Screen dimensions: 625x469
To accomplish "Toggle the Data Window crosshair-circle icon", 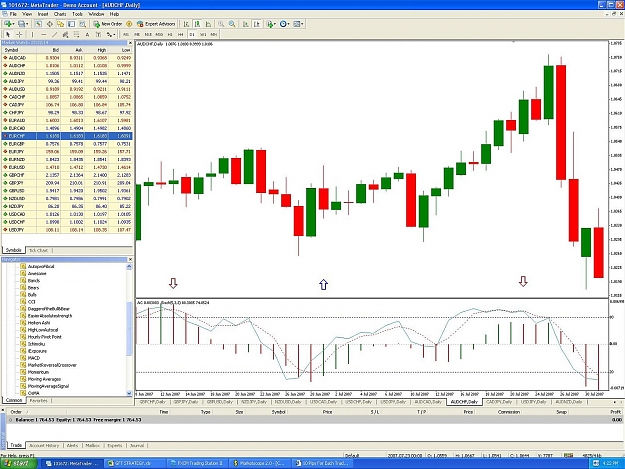I will coord(49,24).
